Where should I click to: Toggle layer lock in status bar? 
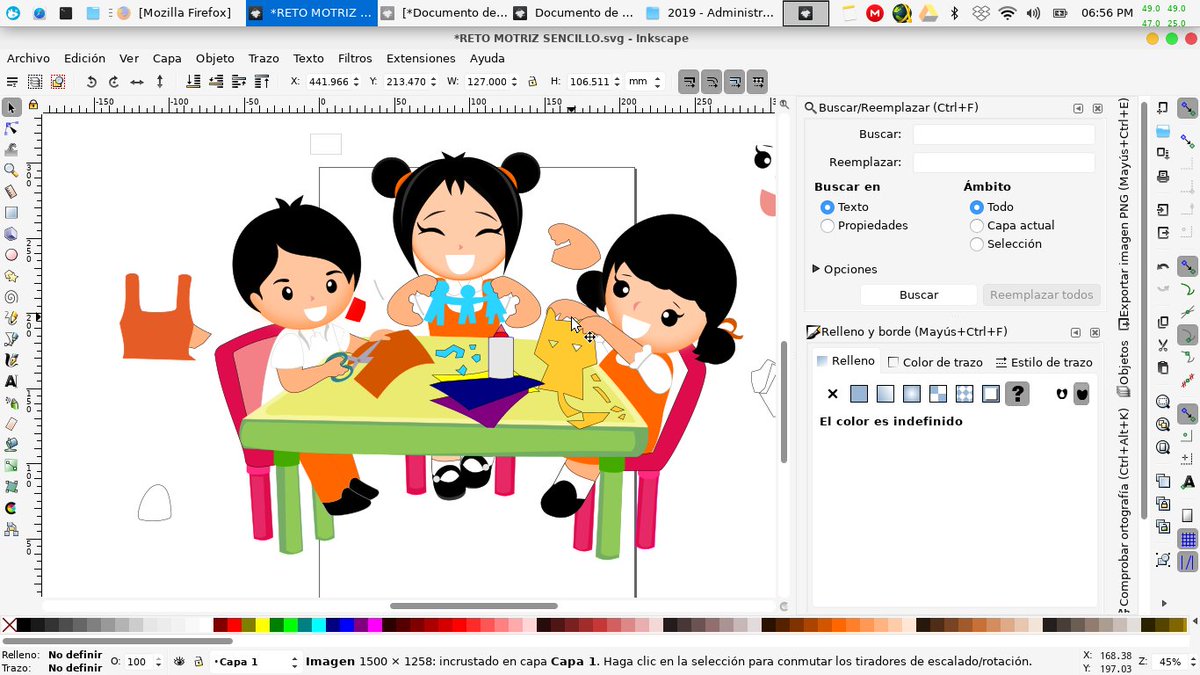click(x=200, y=662)
